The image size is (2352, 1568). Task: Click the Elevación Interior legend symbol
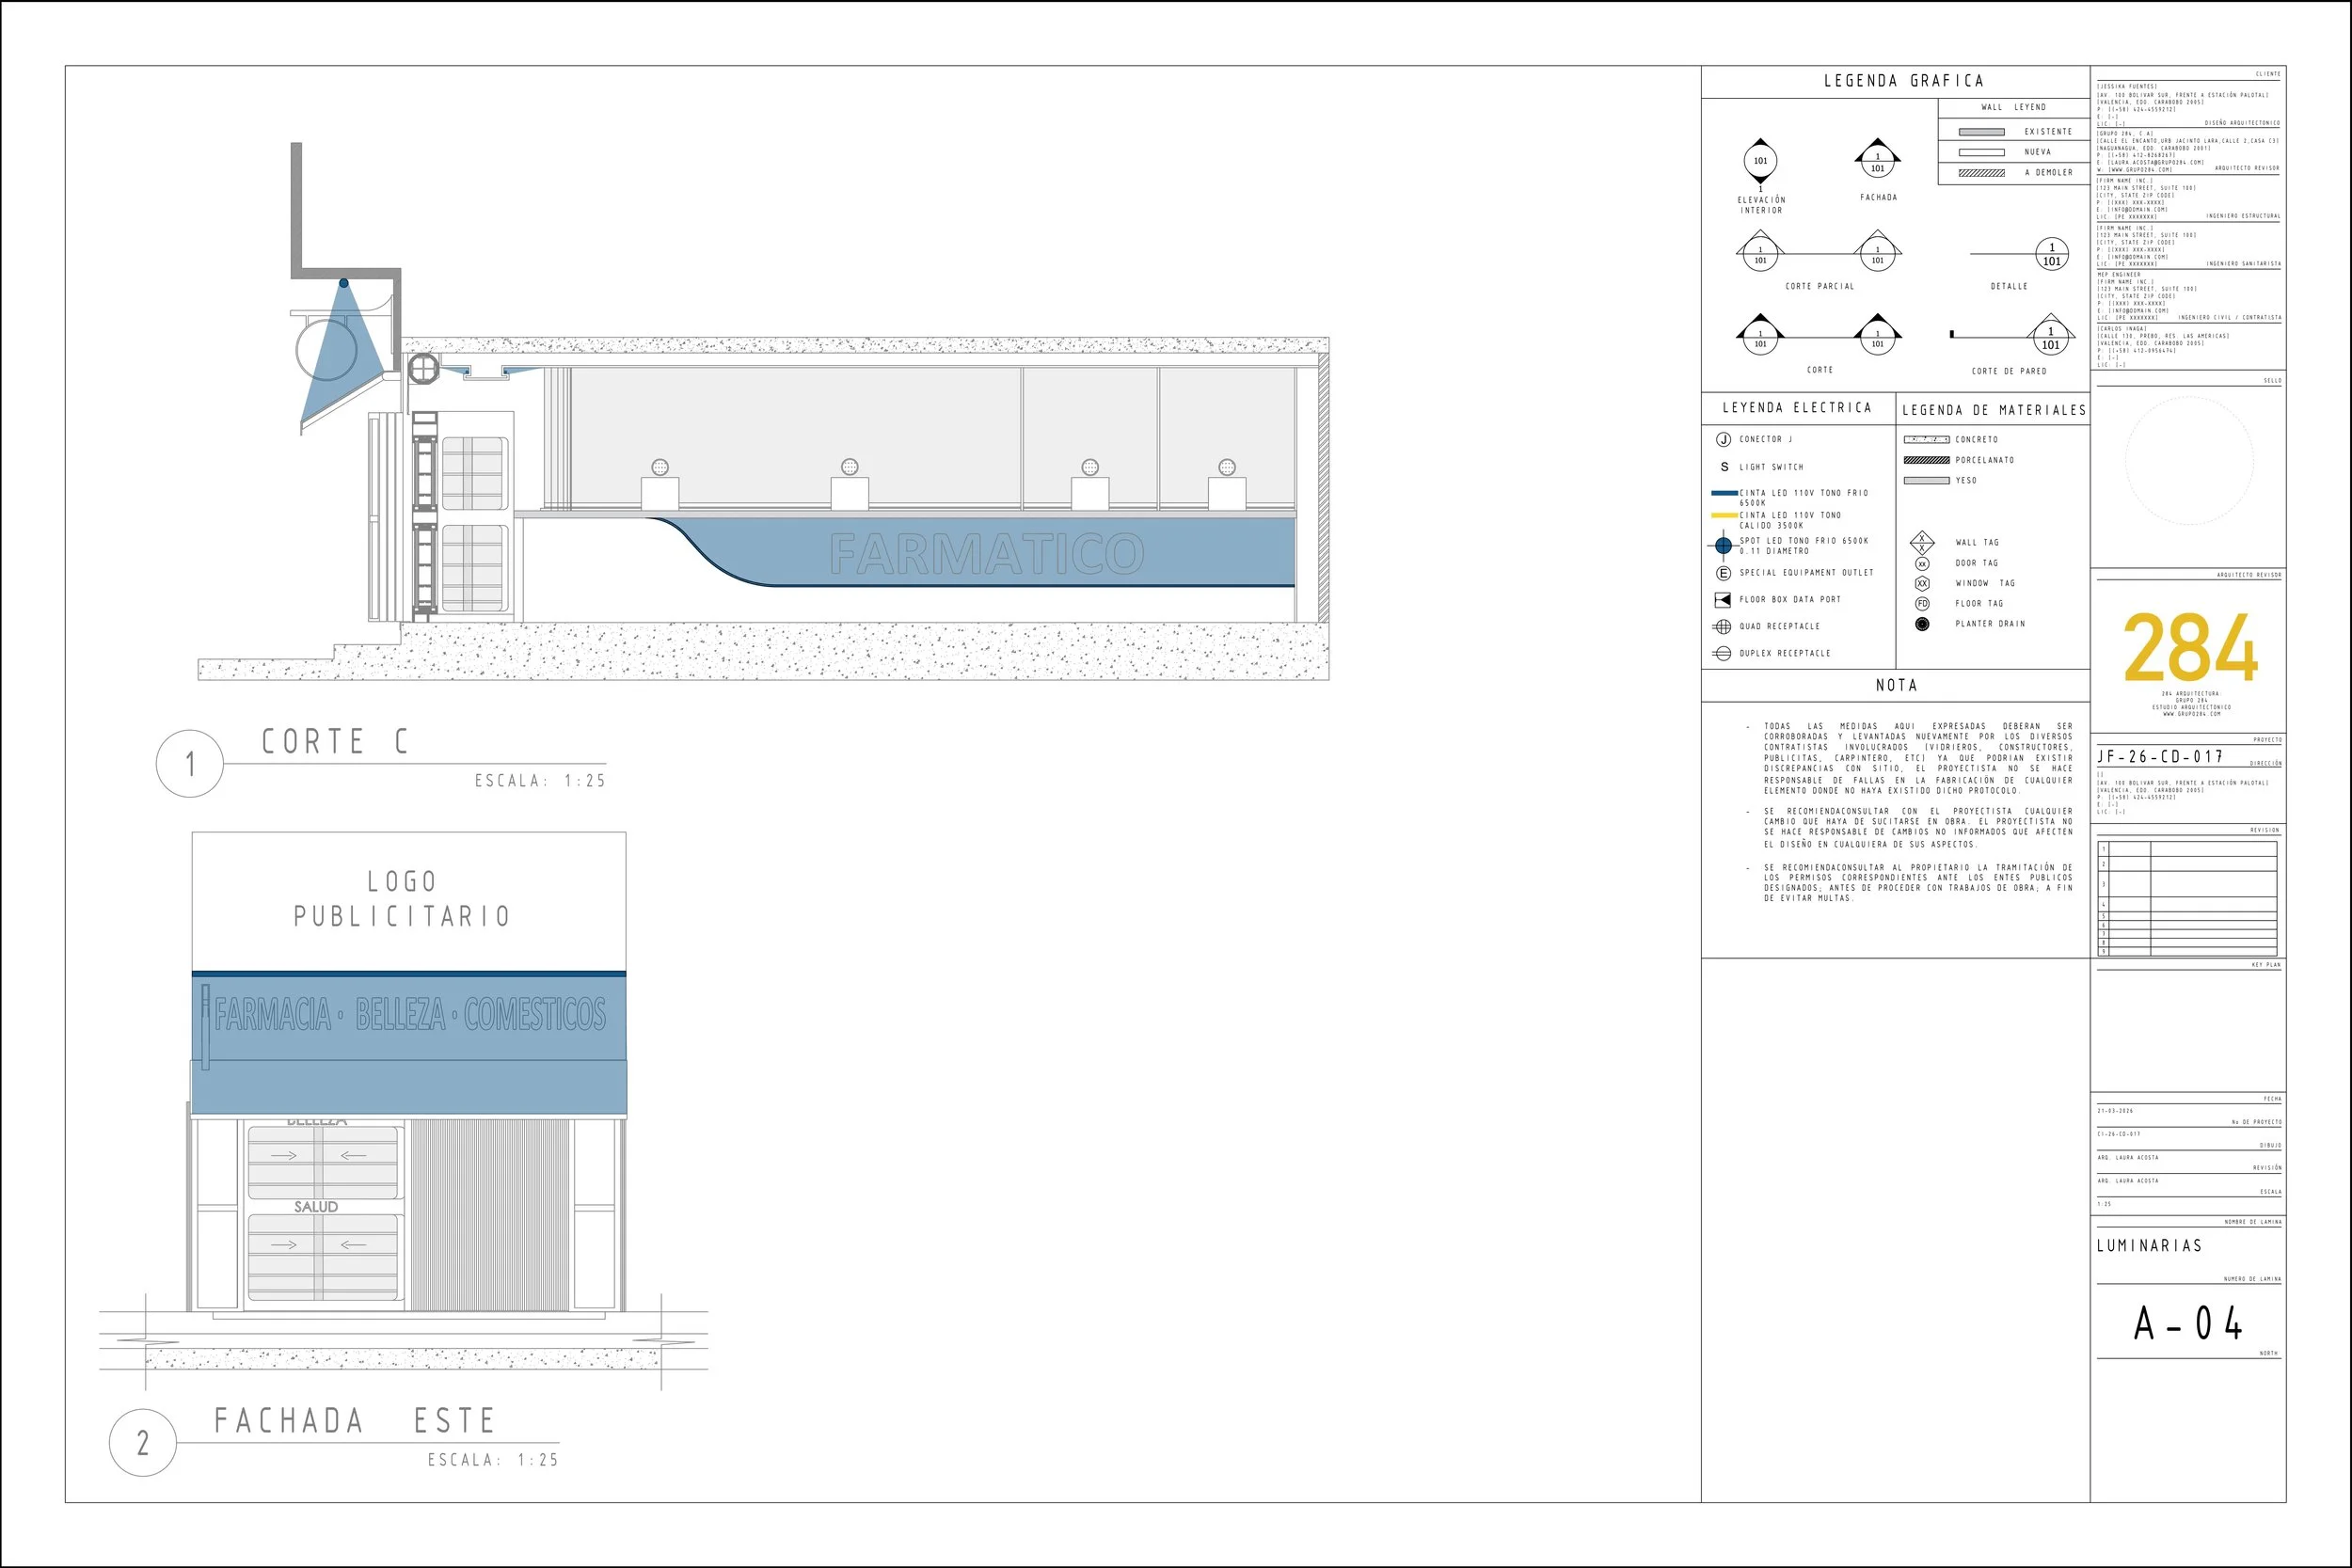pos(1760,161)
